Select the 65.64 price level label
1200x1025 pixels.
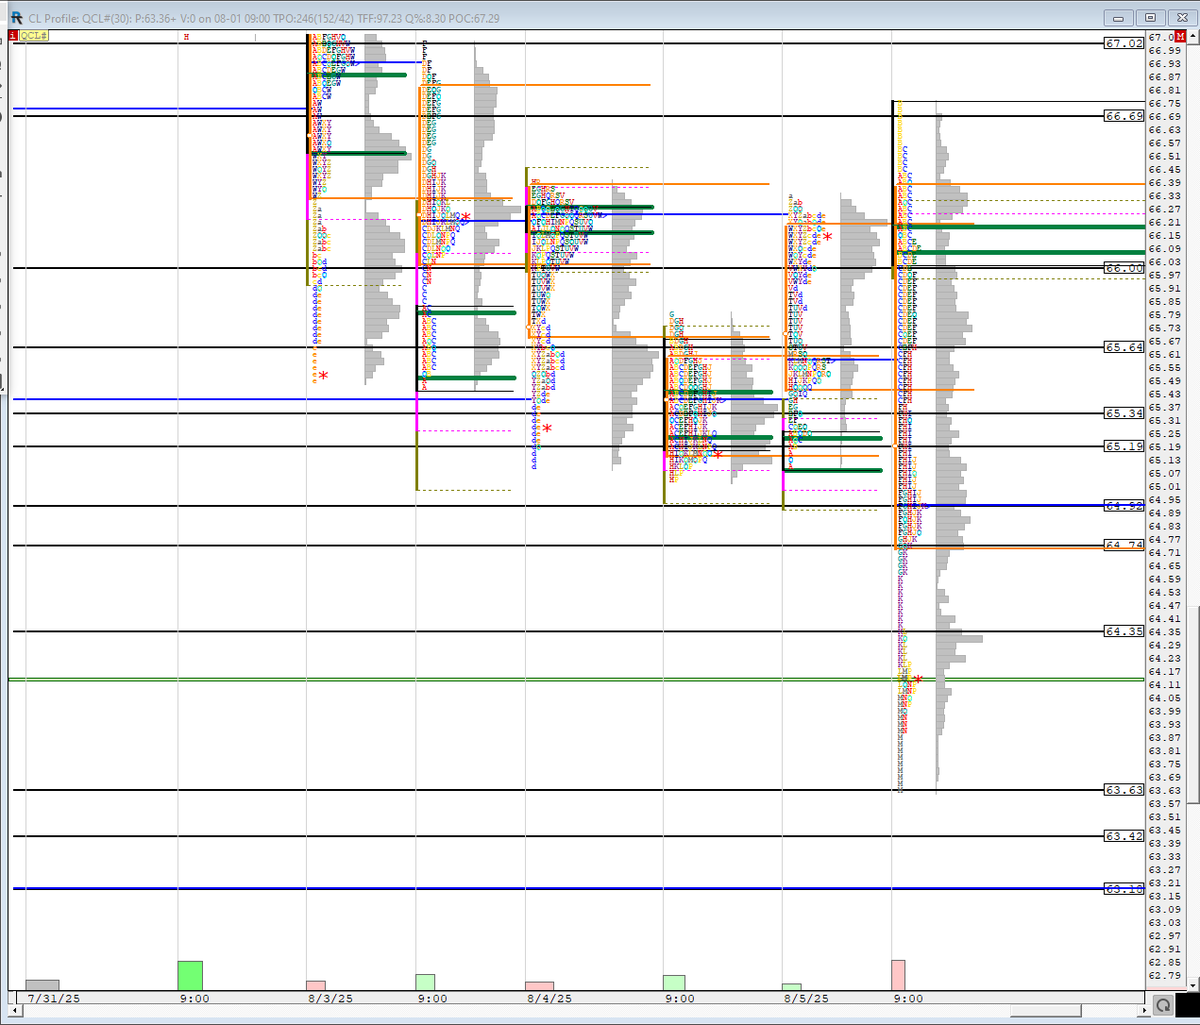pyautogui.click(x=1123, y=347)
